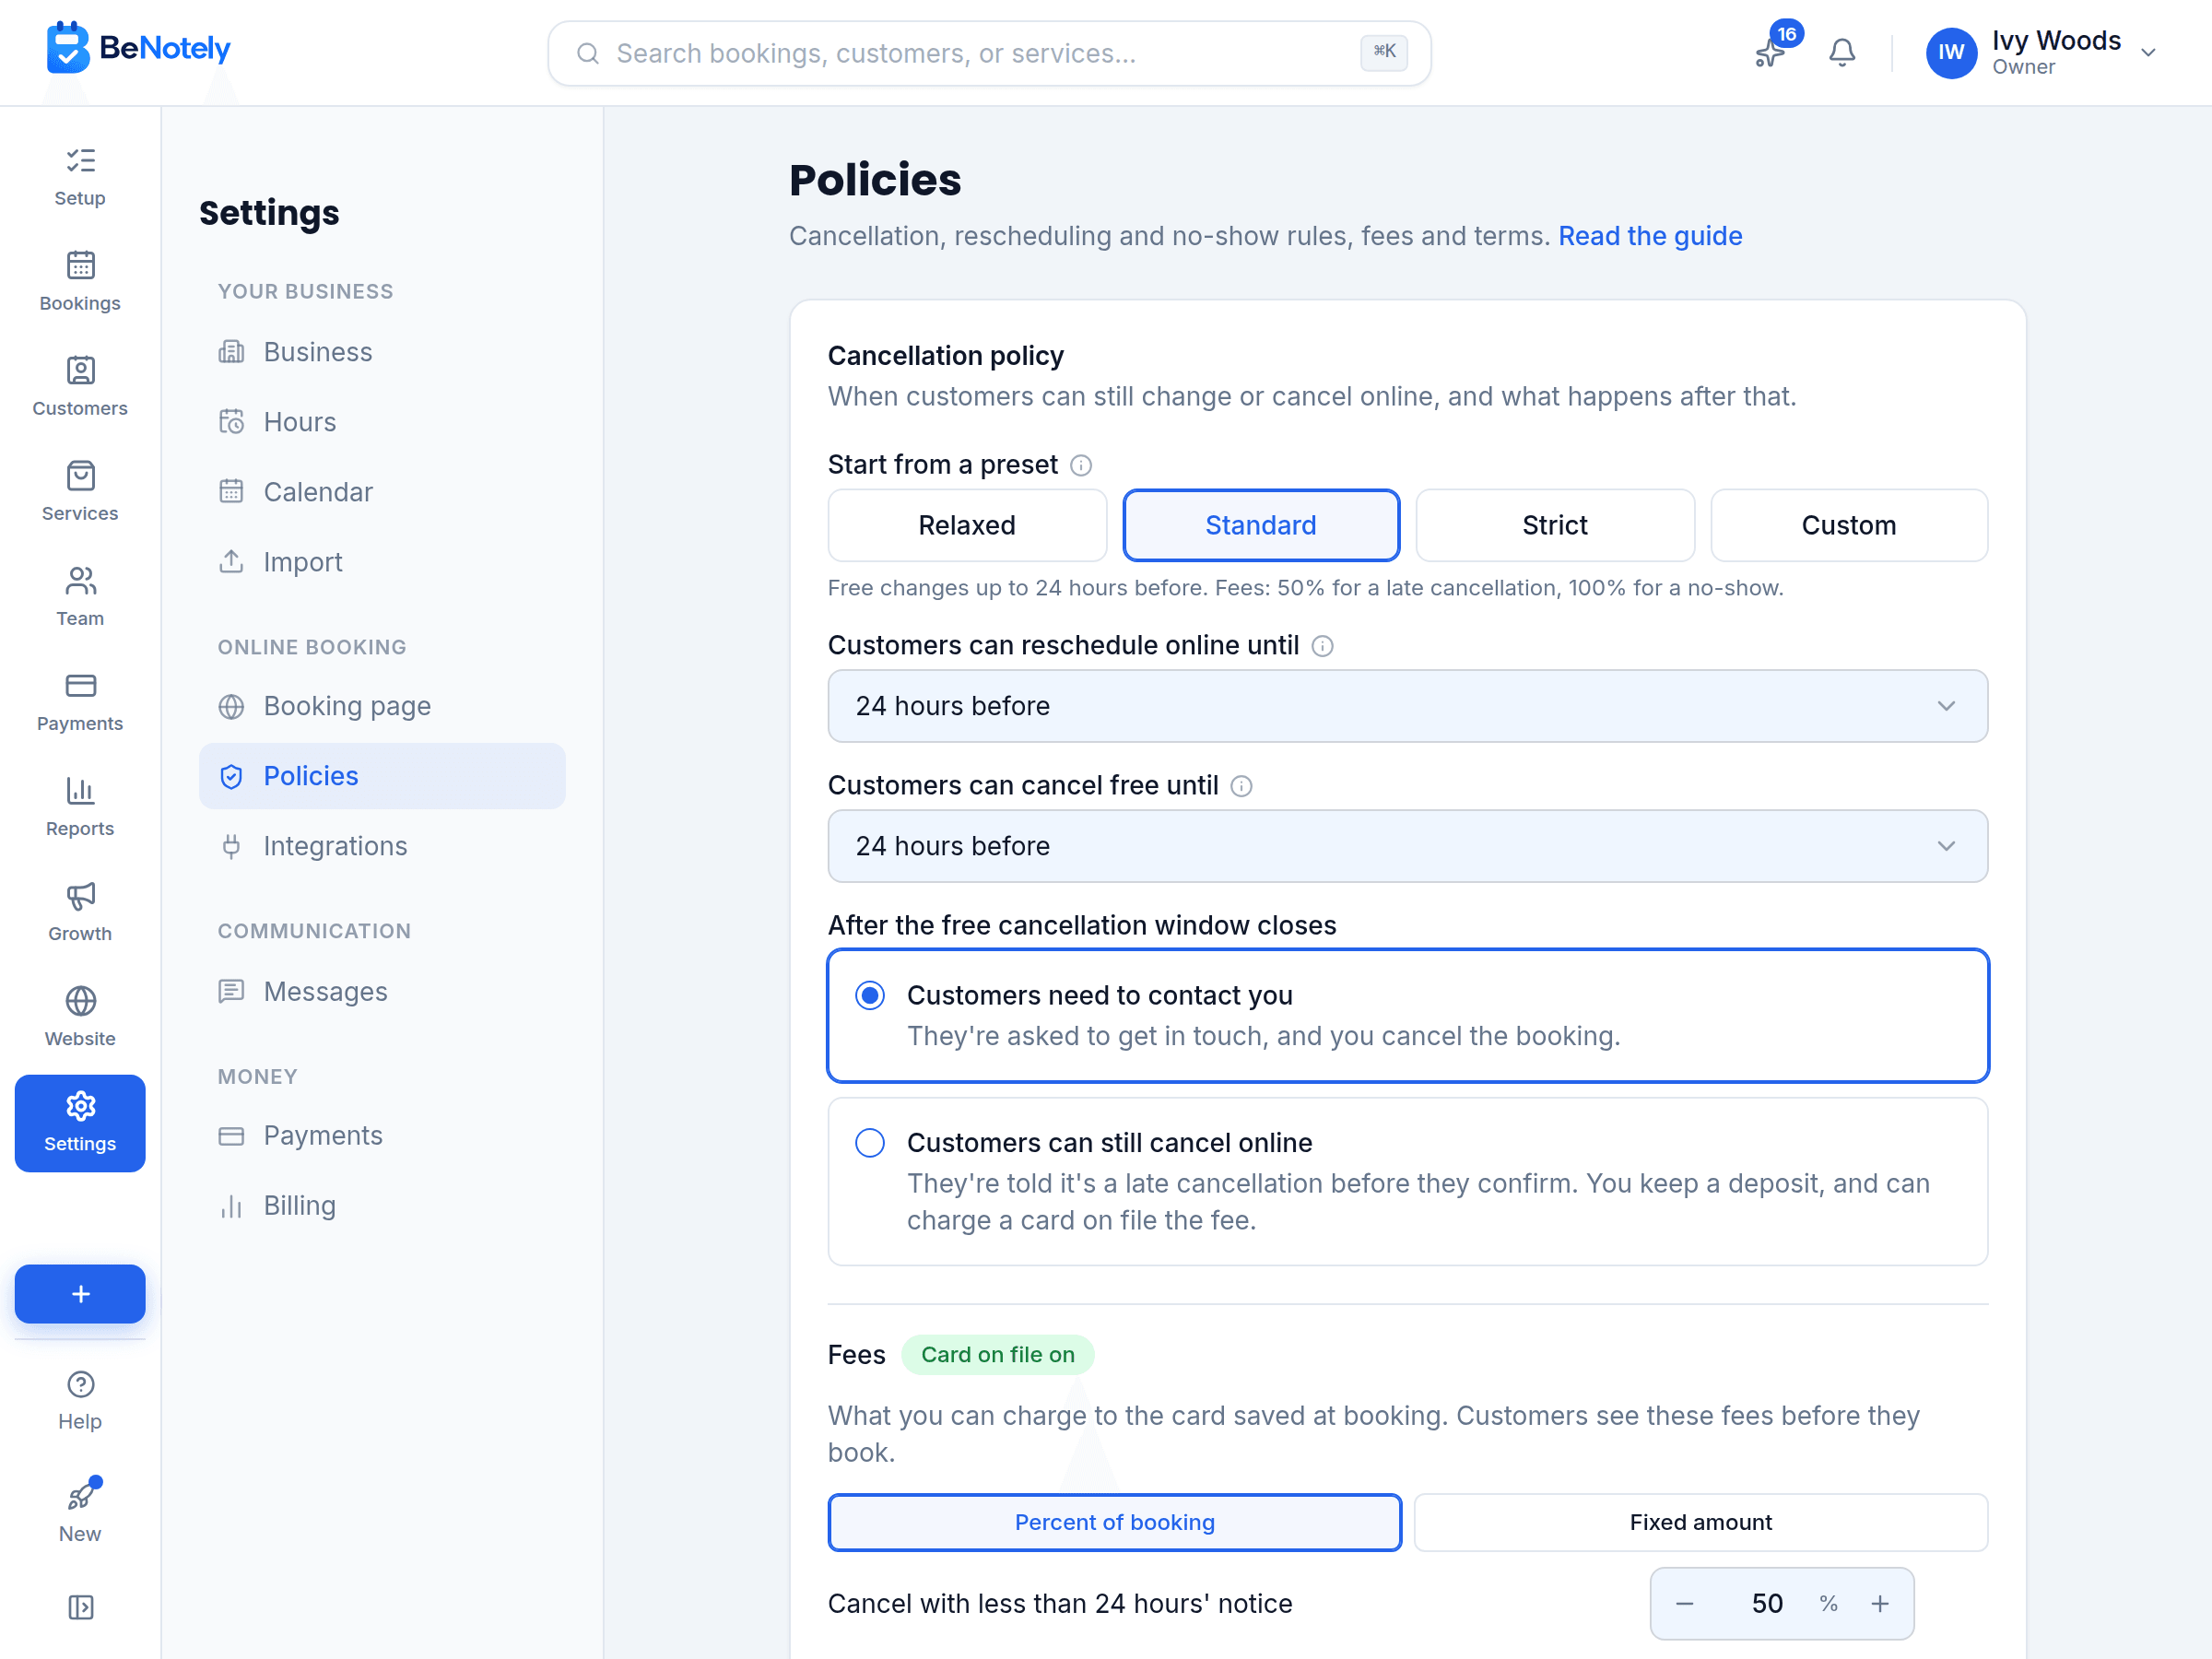
Task: Choose the Custom preset
Action: click(1848, 525)
